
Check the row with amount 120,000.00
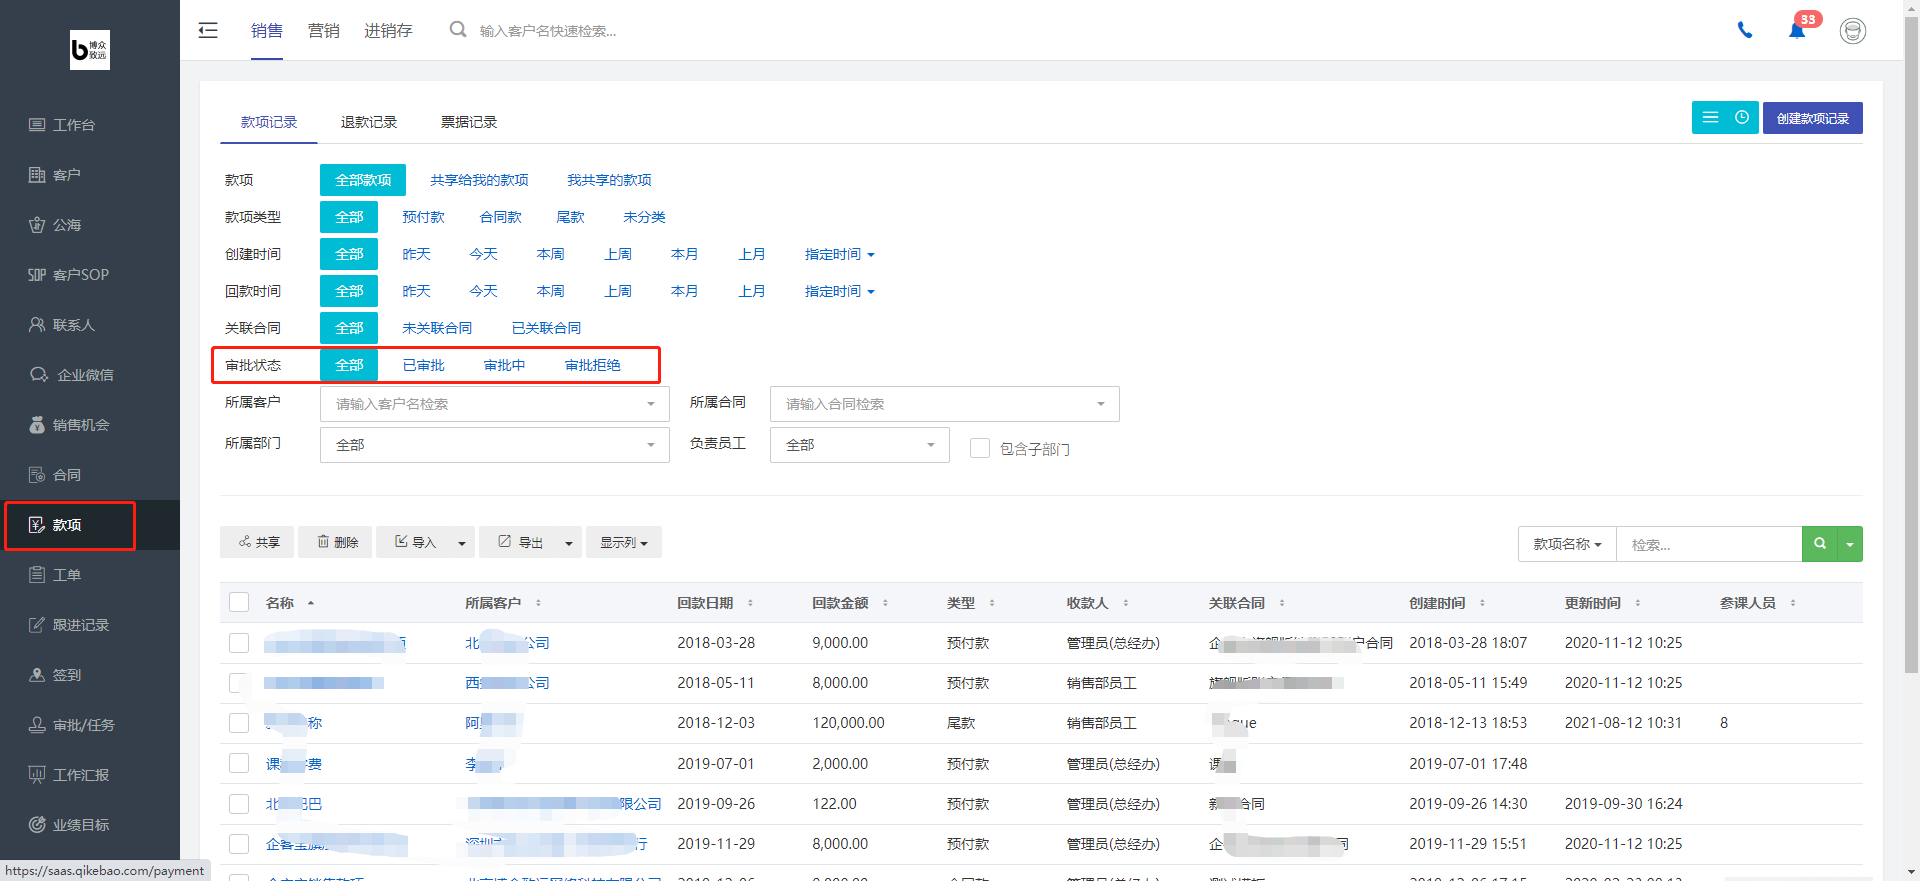point(239,723)
